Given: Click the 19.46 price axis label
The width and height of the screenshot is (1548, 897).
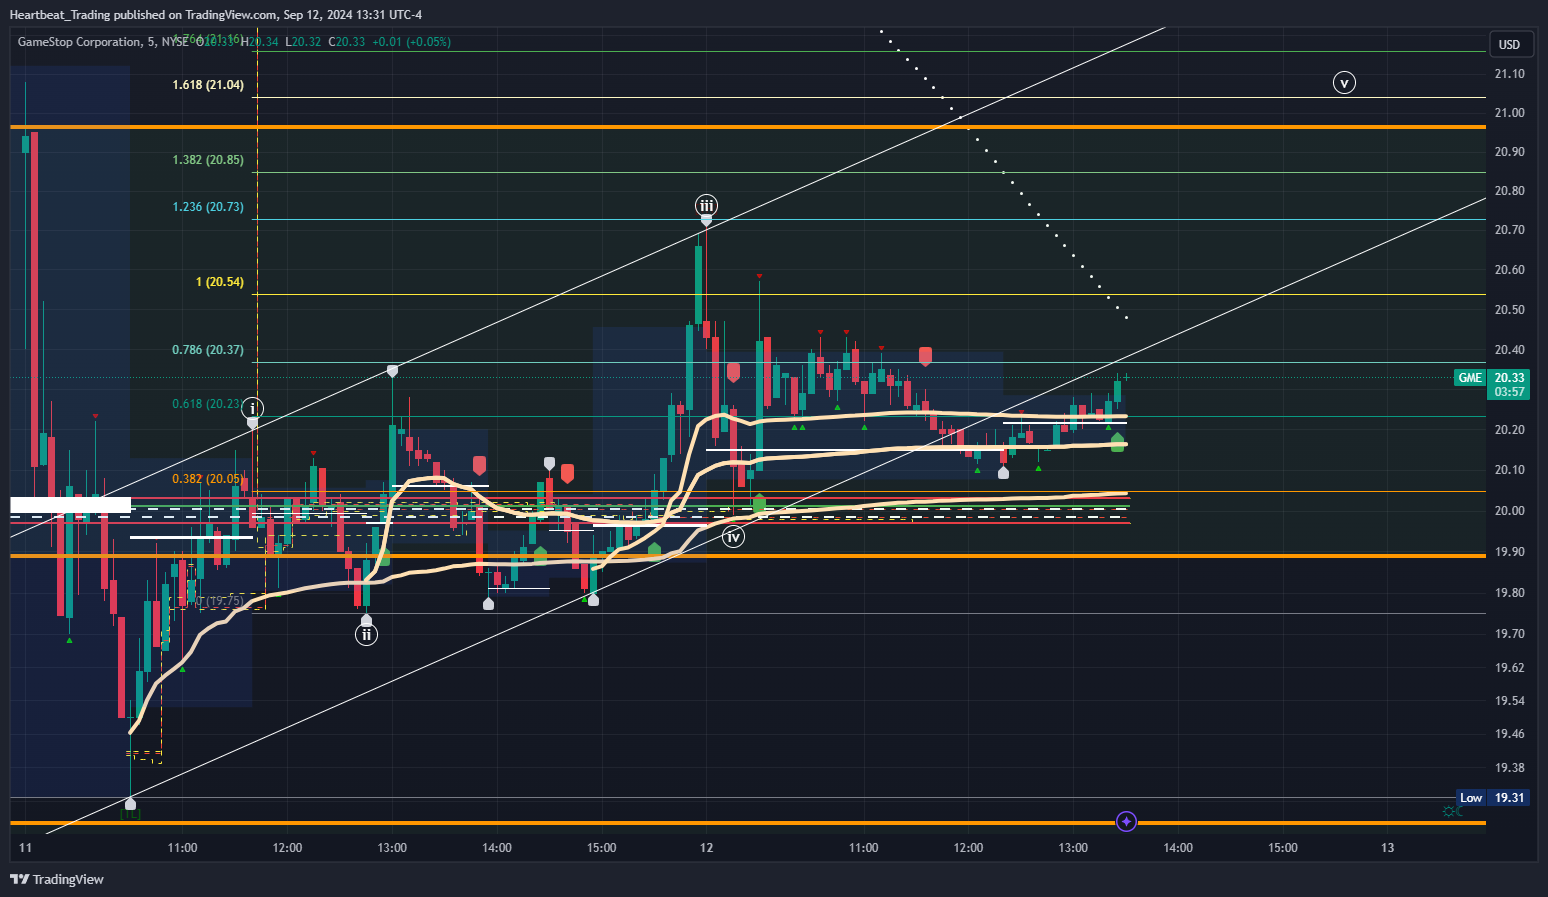Looking at the screenshot, I should tap(1509, 734).
